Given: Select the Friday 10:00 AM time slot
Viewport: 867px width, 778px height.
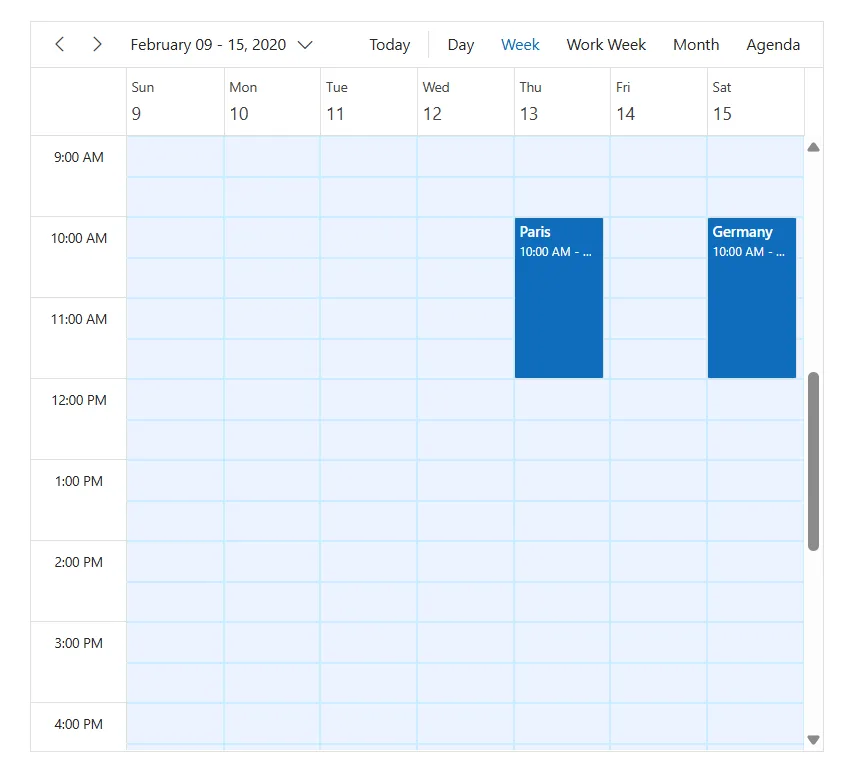Looking at the screenshot, I should tap(659, 237).
